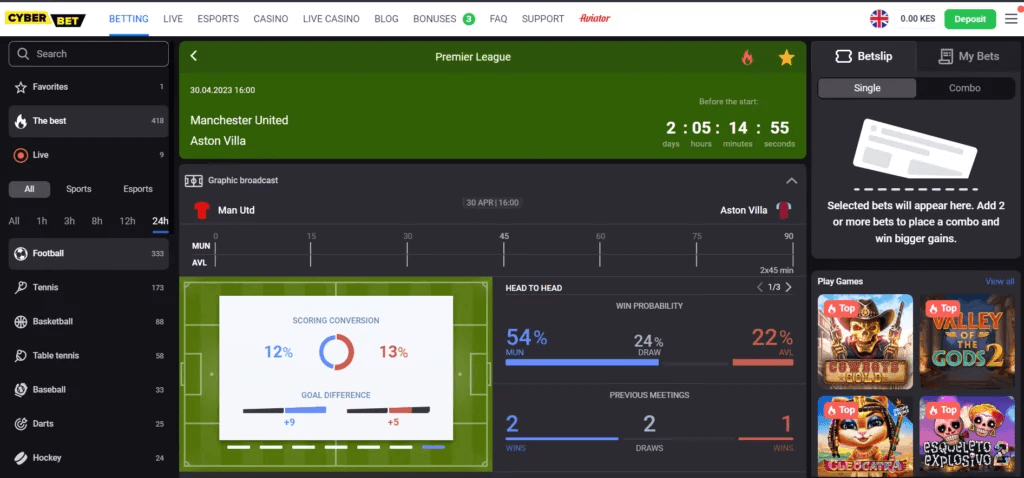1024x478 pixels.
Task: Select the 8h time filter
Action: (x=97, y=221)
